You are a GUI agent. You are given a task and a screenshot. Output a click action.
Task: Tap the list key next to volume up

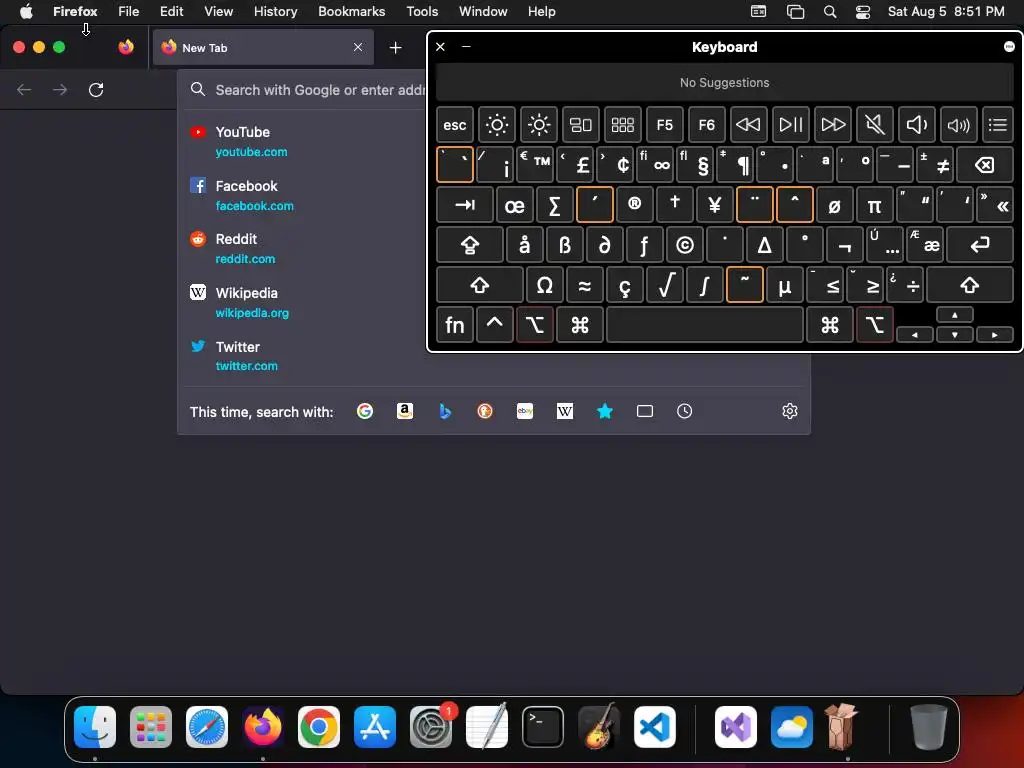click(x=998, y=124)
